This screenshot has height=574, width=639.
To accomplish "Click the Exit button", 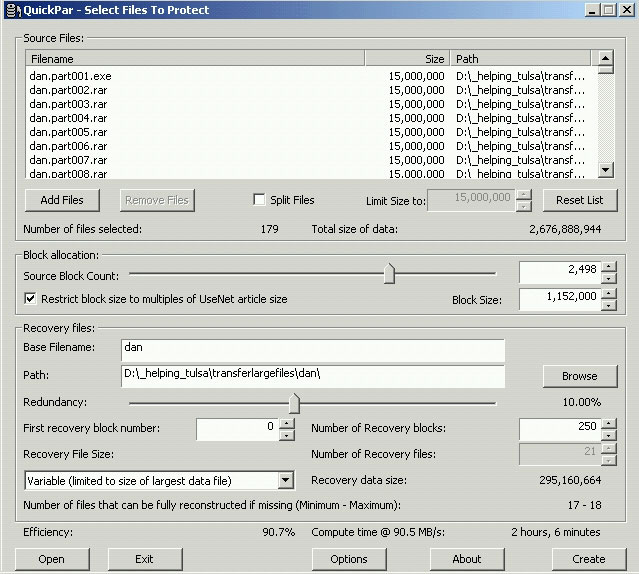I will (145, 559).
